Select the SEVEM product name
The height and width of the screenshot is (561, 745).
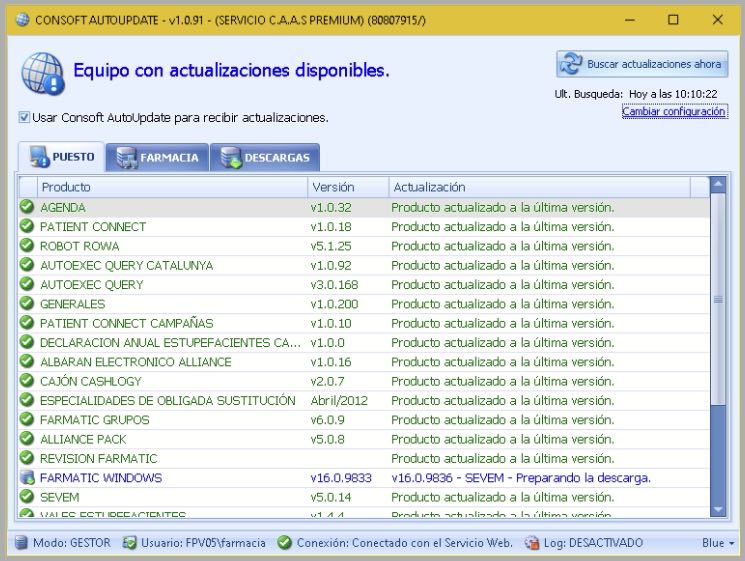(59, 497)
